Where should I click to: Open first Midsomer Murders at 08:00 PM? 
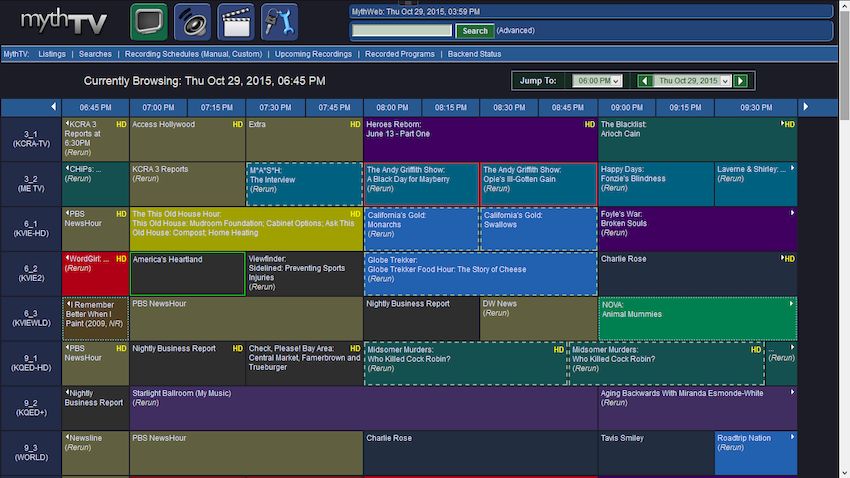(x=466, y=364)
